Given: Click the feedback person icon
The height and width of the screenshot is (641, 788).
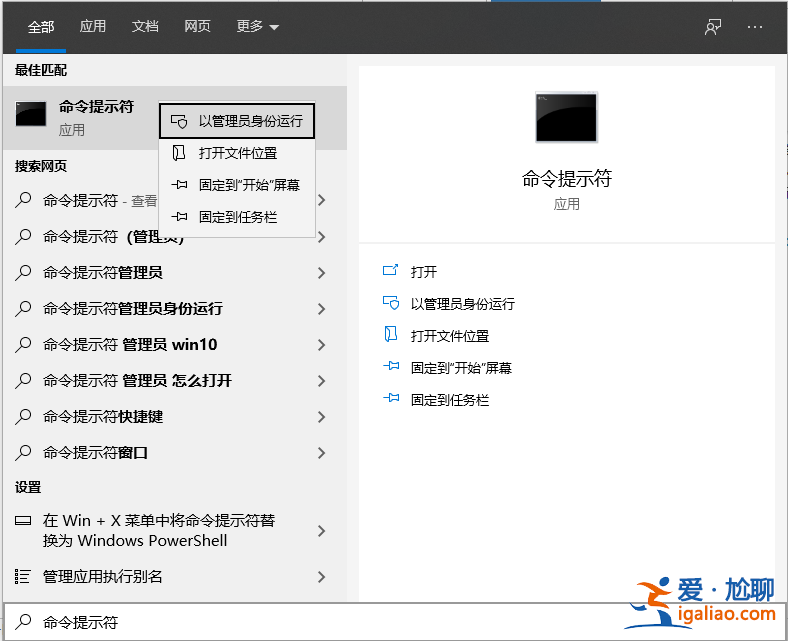Looking at the screenshot, I should (x=713, y=27).
